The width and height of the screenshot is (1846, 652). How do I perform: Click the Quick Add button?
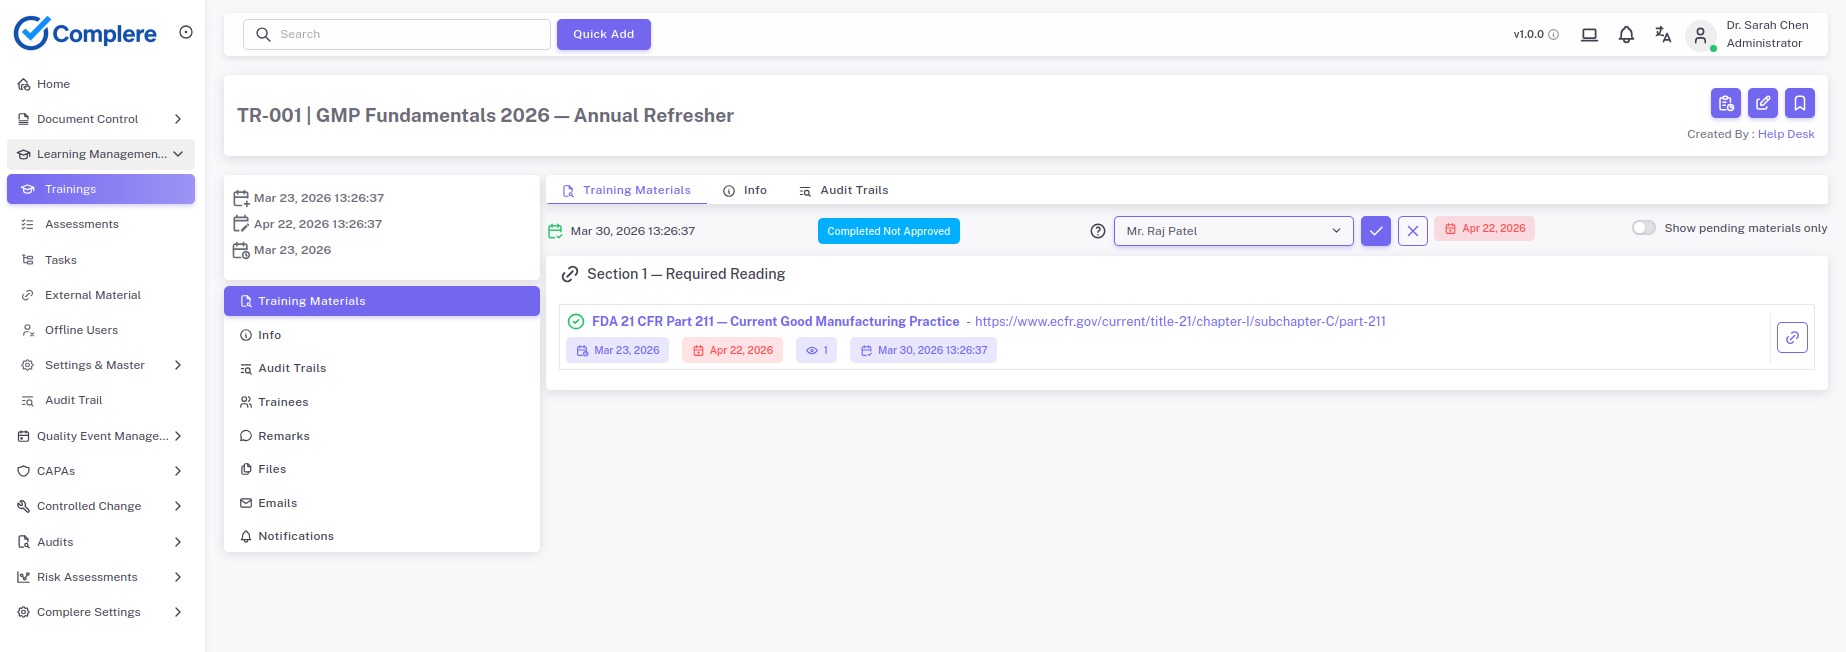(603, 34)
